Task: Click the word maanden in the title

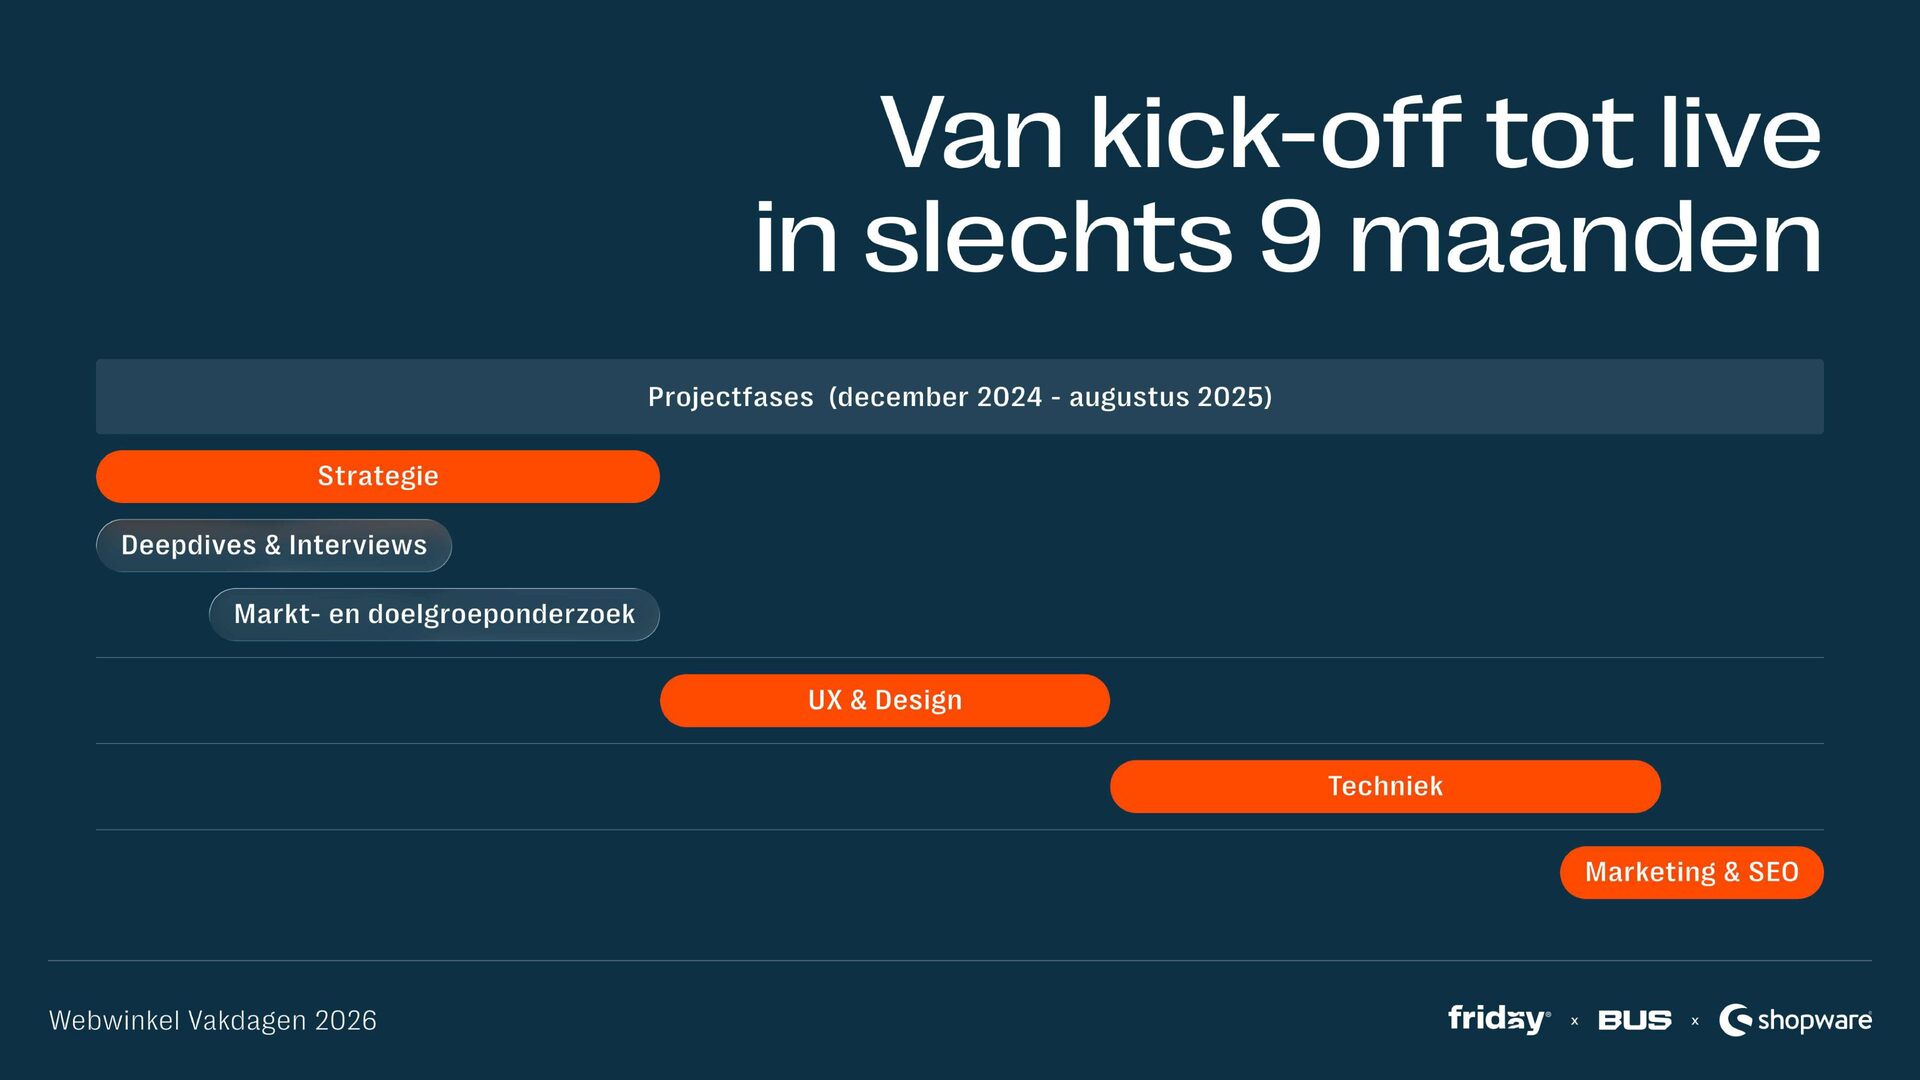Action: [1585, 238]
